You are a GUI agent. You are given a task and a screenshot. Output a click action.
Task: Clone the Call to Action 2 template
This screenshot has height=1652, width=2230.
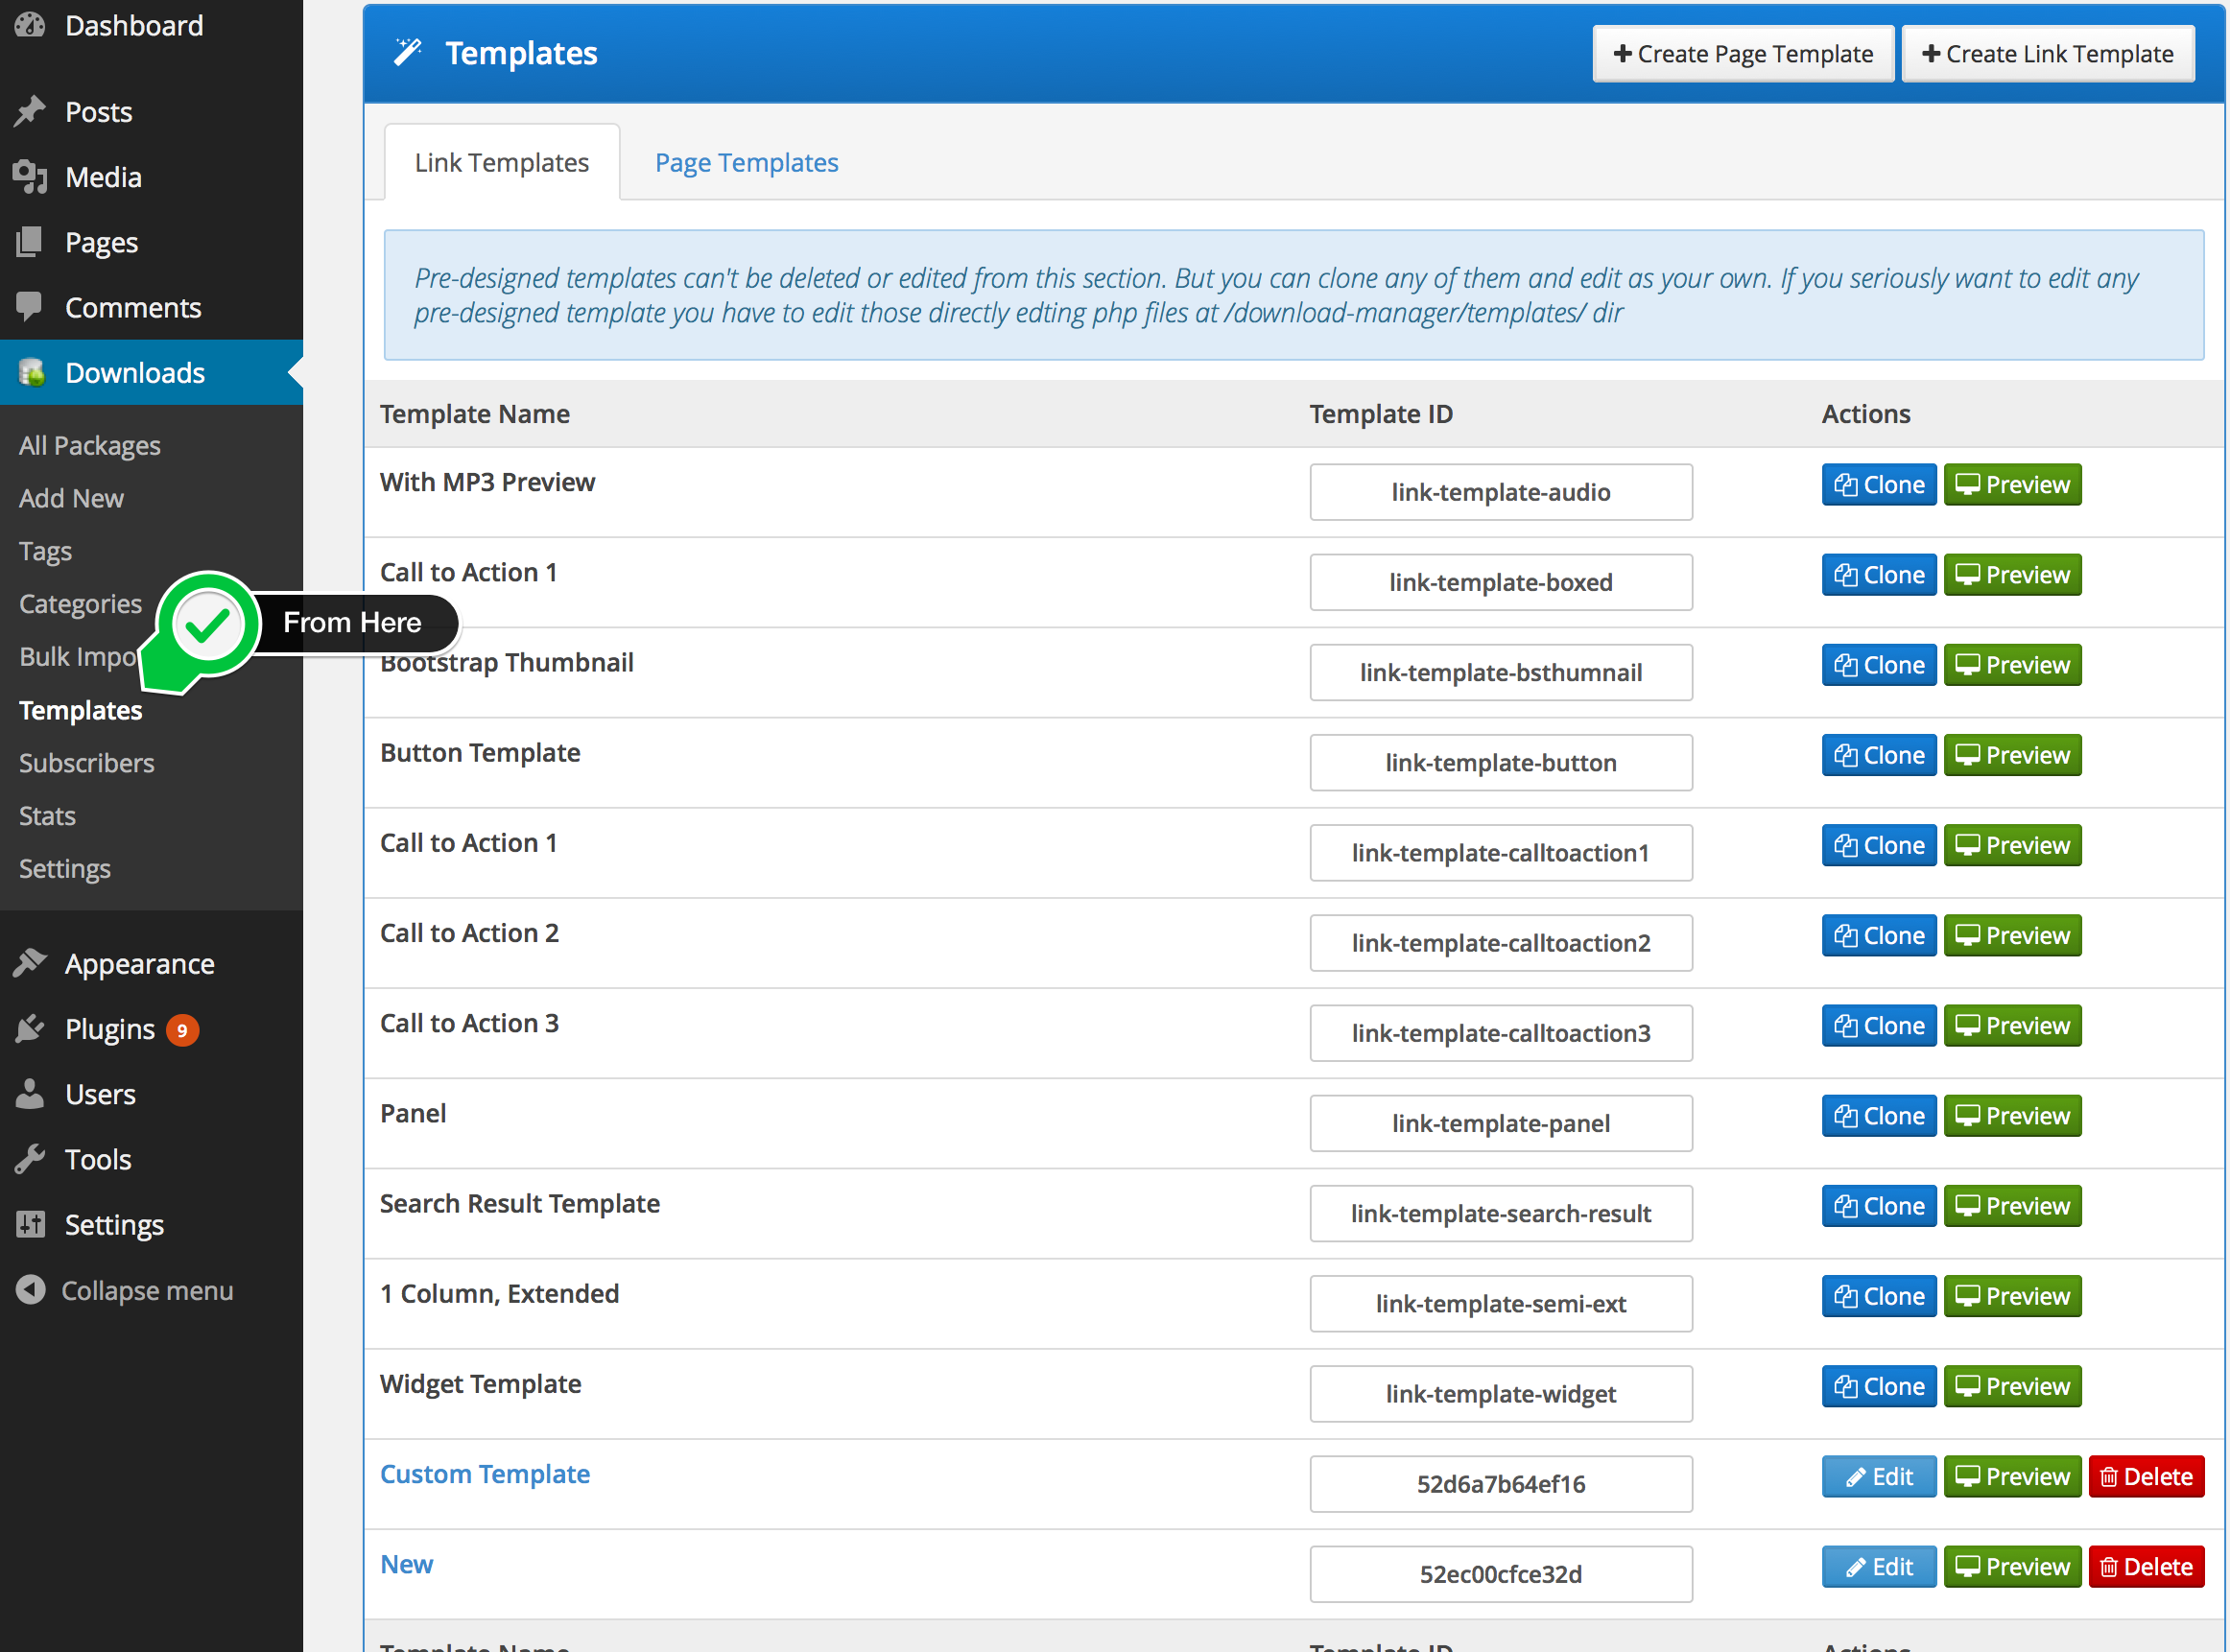pyautogui.click(x=1879, y=936)
